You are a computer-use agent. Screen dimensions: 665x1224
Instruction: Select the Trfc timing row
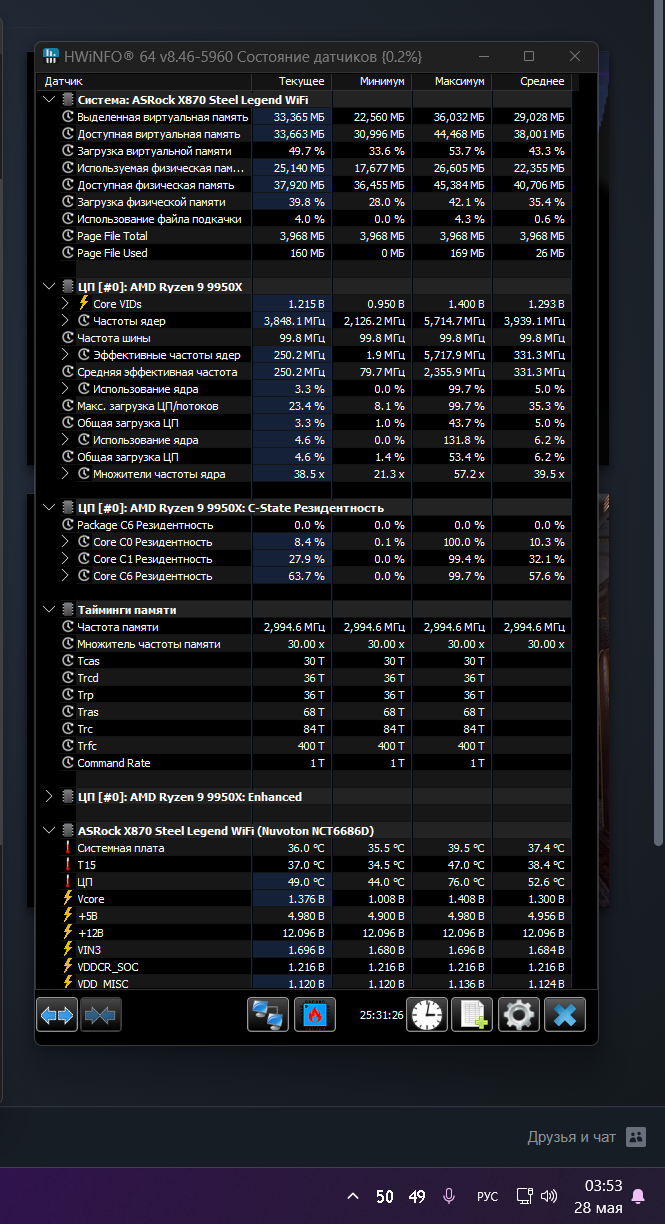[306, 746]
